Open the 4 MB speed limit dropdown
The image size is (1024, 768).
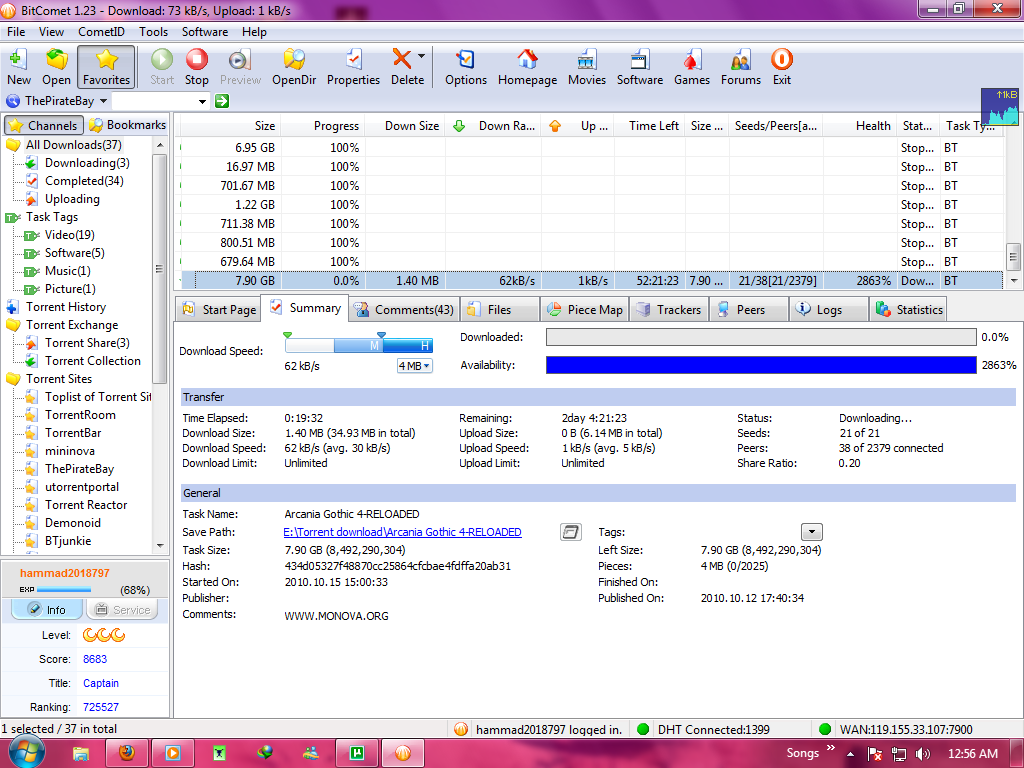coord(415,366)
